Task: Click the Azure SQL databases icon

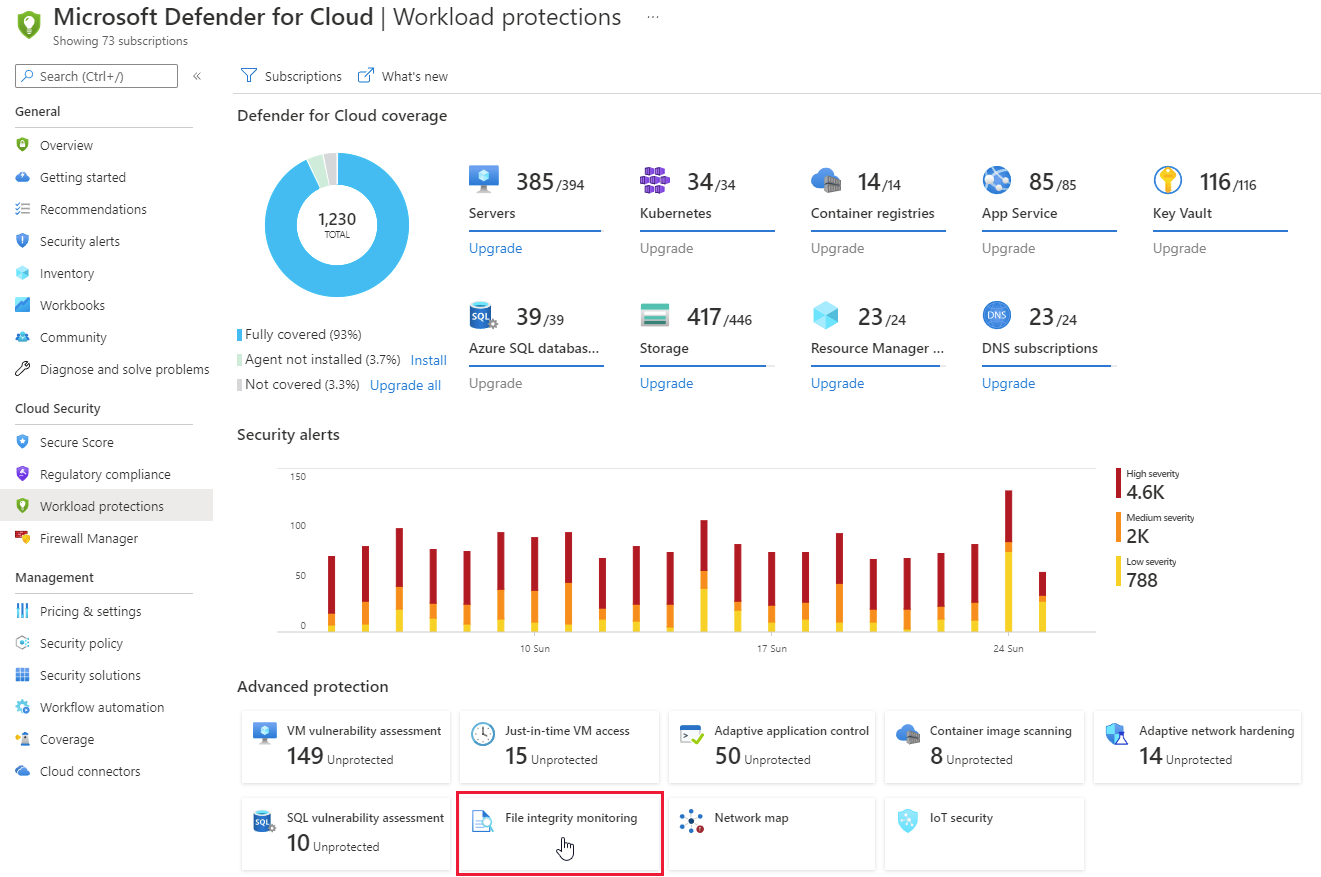Action: 484,316
